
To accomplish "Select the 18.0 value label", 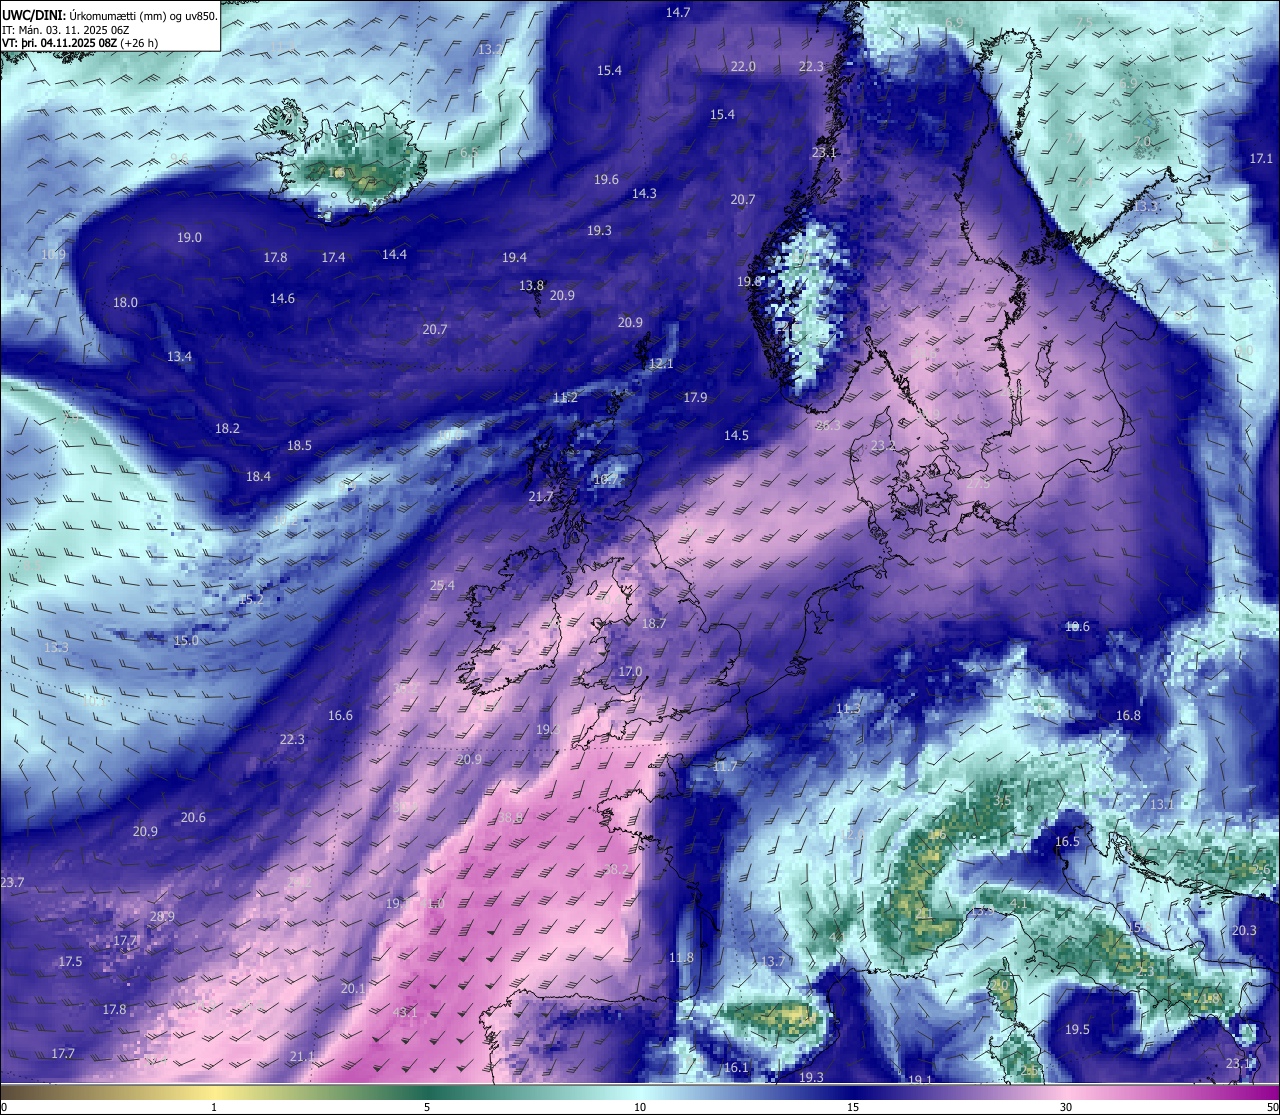I will [125, 303].
